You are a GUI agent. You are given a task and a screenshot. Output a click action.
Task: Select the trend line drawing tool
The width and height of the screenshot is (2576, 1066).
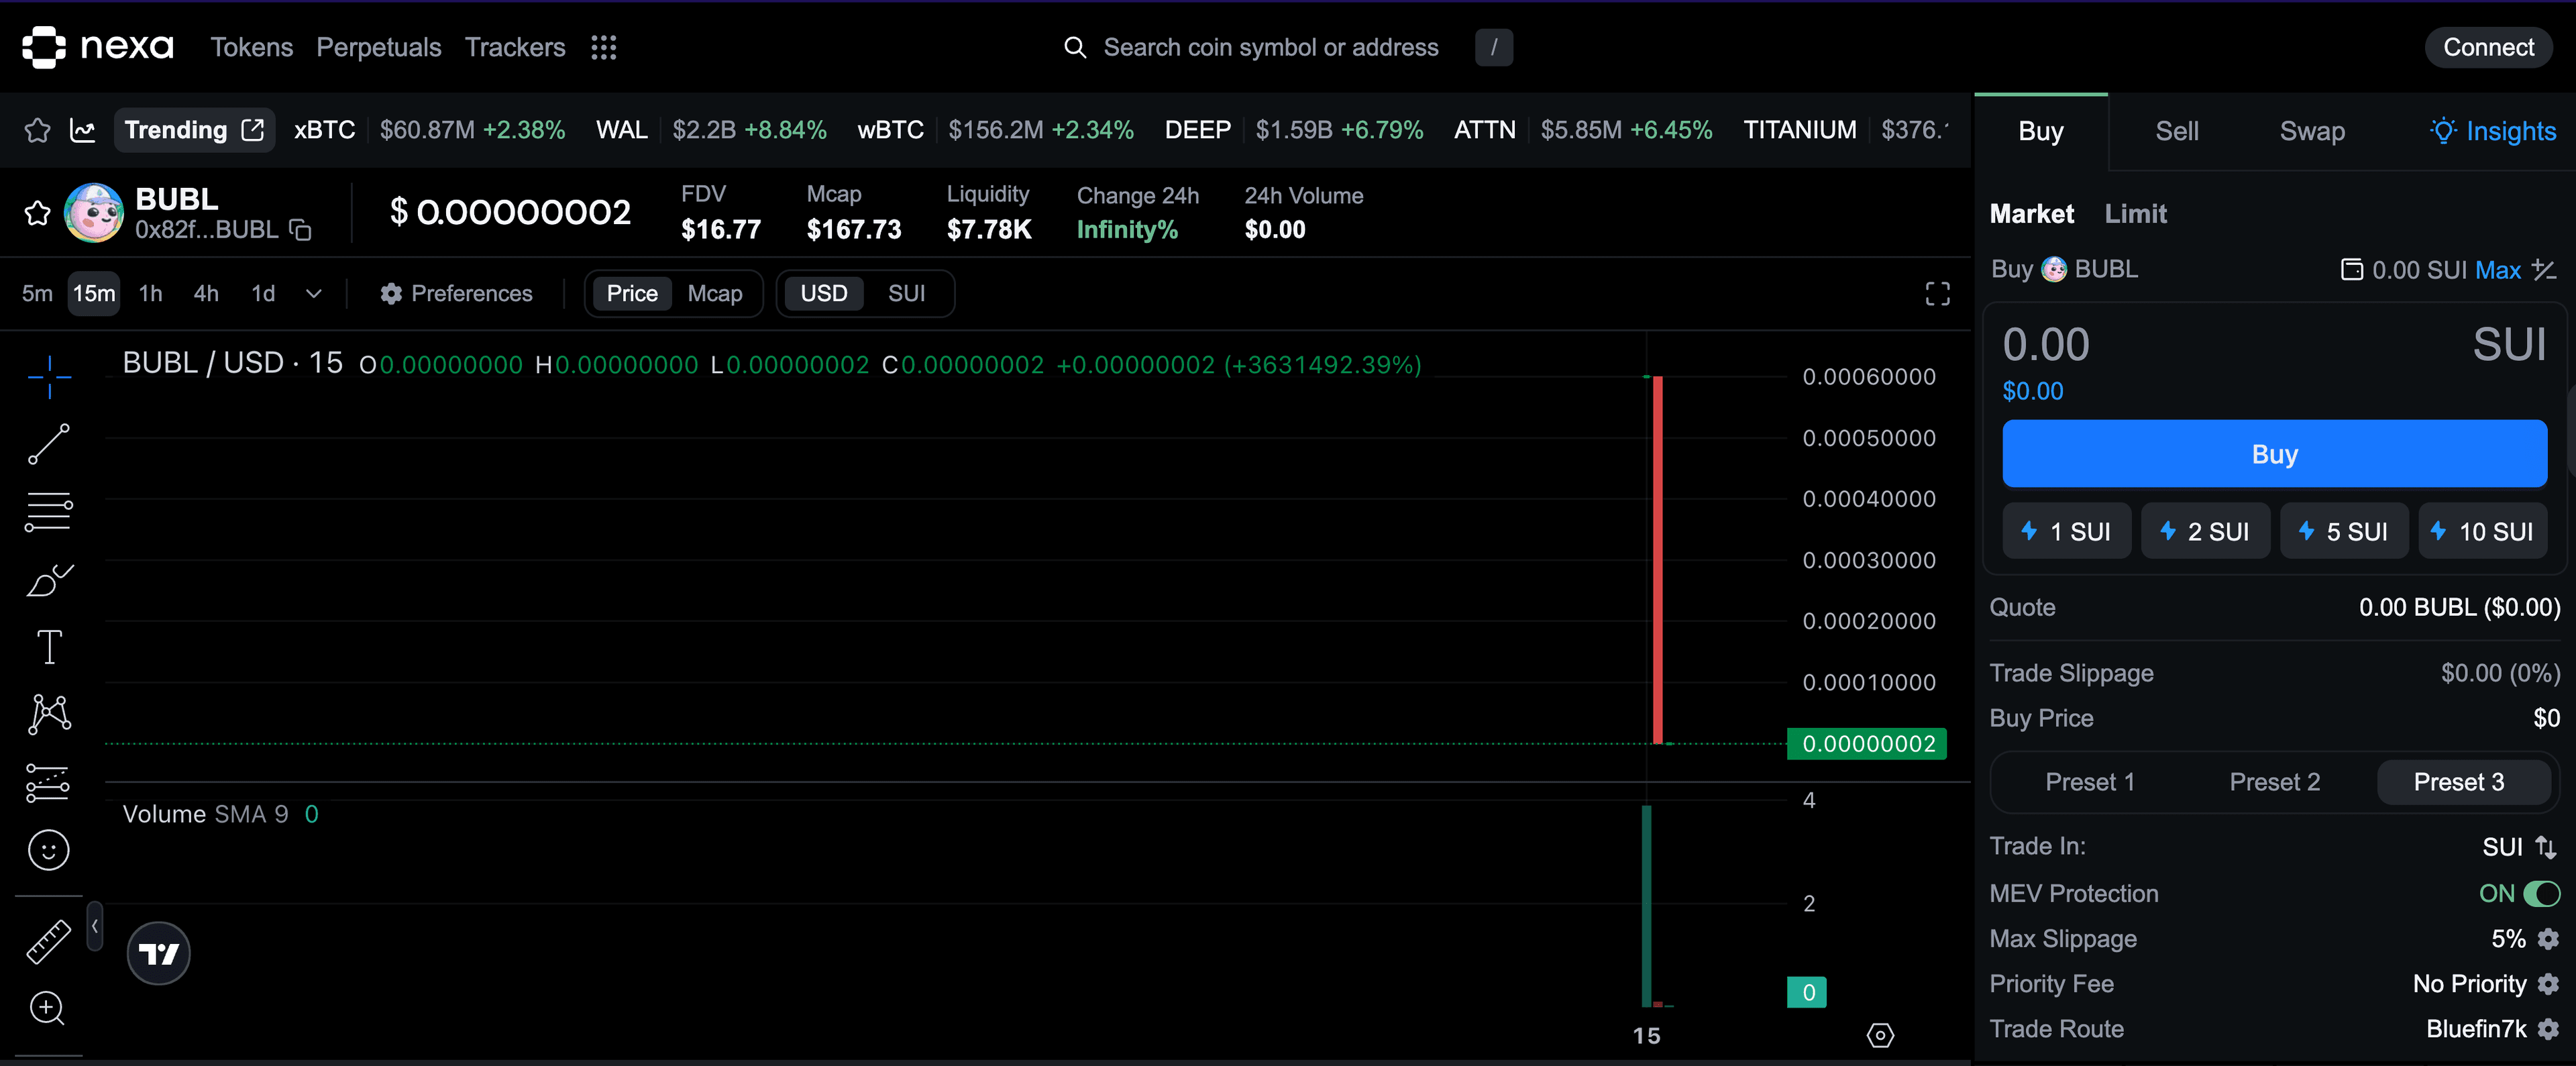click(48, 444)
